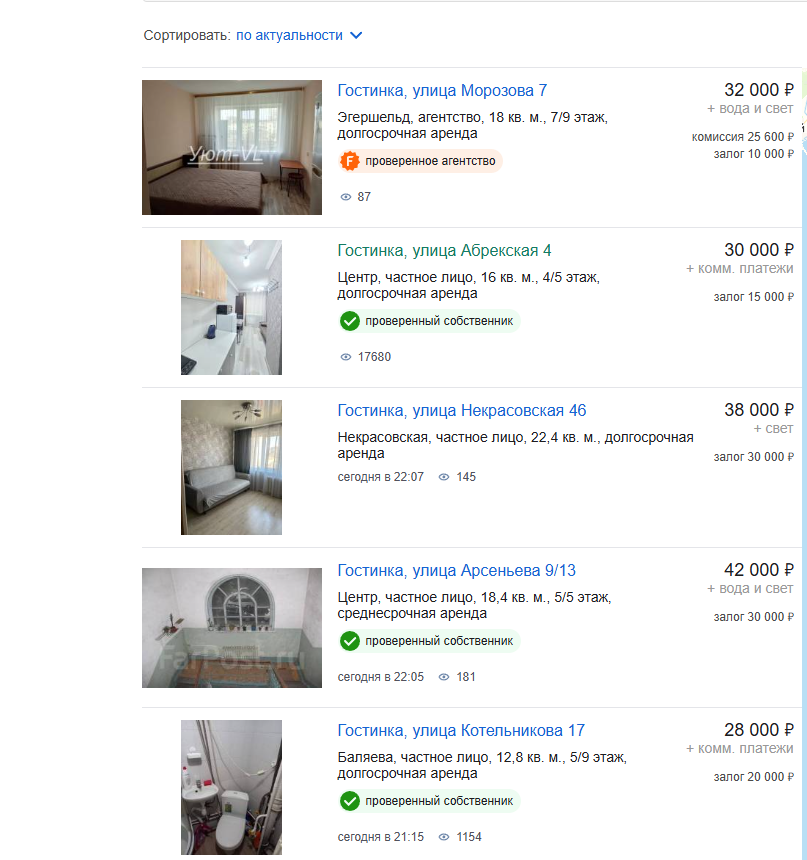Open sofa room photo of Некрасовская 46
Image resolution: width=807 pixels, height=860 pixels.
pyautogui.click(x=232, y=468)
